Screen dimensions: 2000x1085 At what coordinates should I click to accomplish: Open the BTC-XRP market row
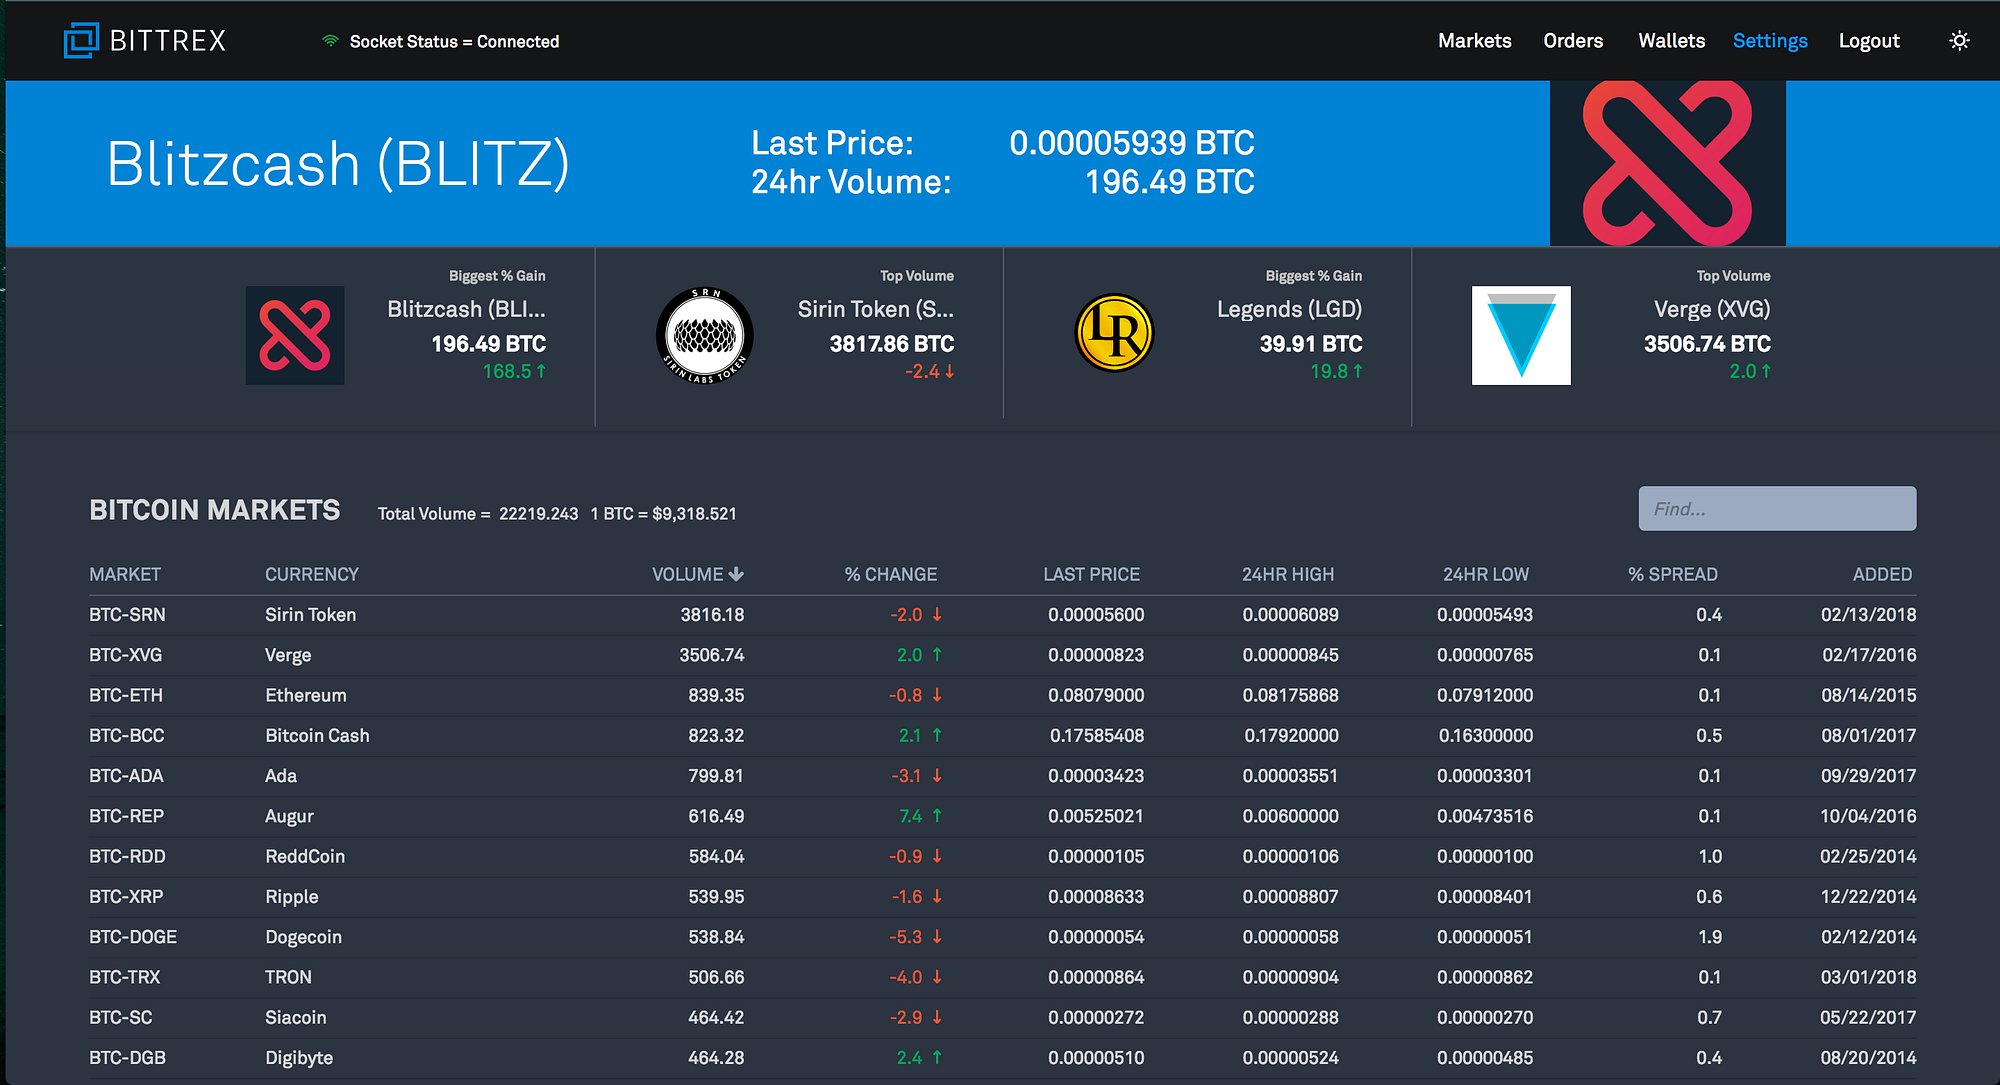click(1003, 897)
